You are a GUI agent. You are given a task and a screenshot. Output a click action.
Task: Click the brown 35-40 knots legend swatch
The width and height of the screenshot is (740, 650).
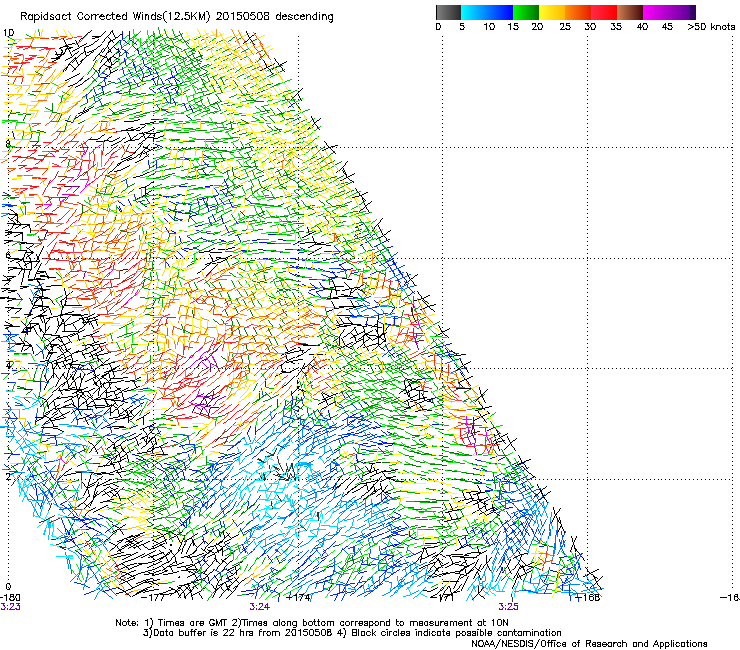point(630,12)
